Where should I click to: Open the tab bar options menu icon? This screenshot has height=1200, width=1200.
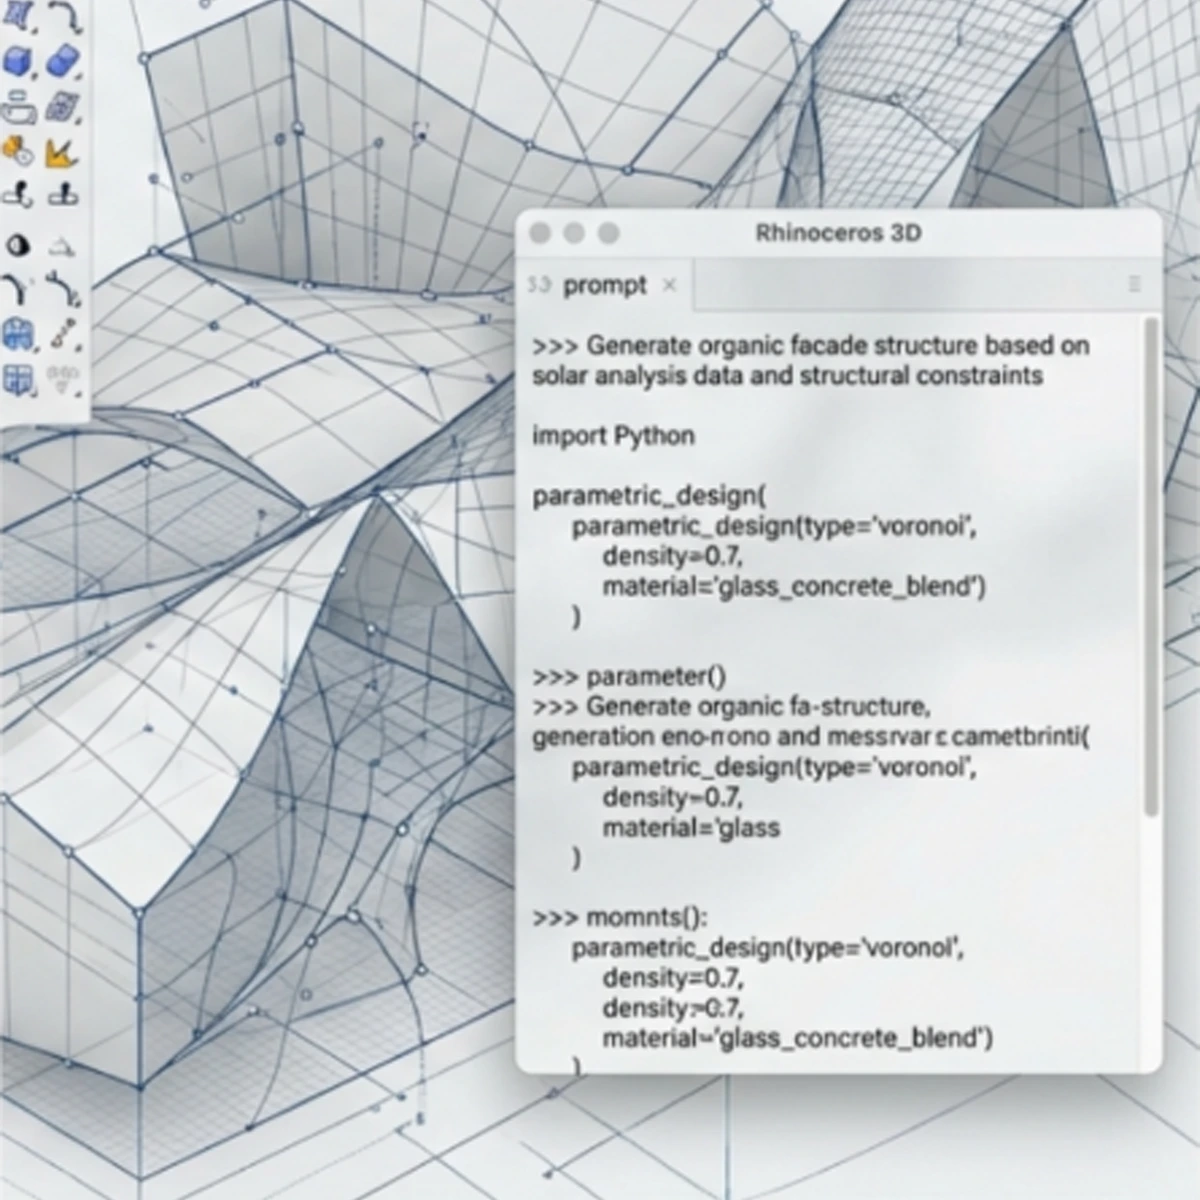click(1134, 285)
